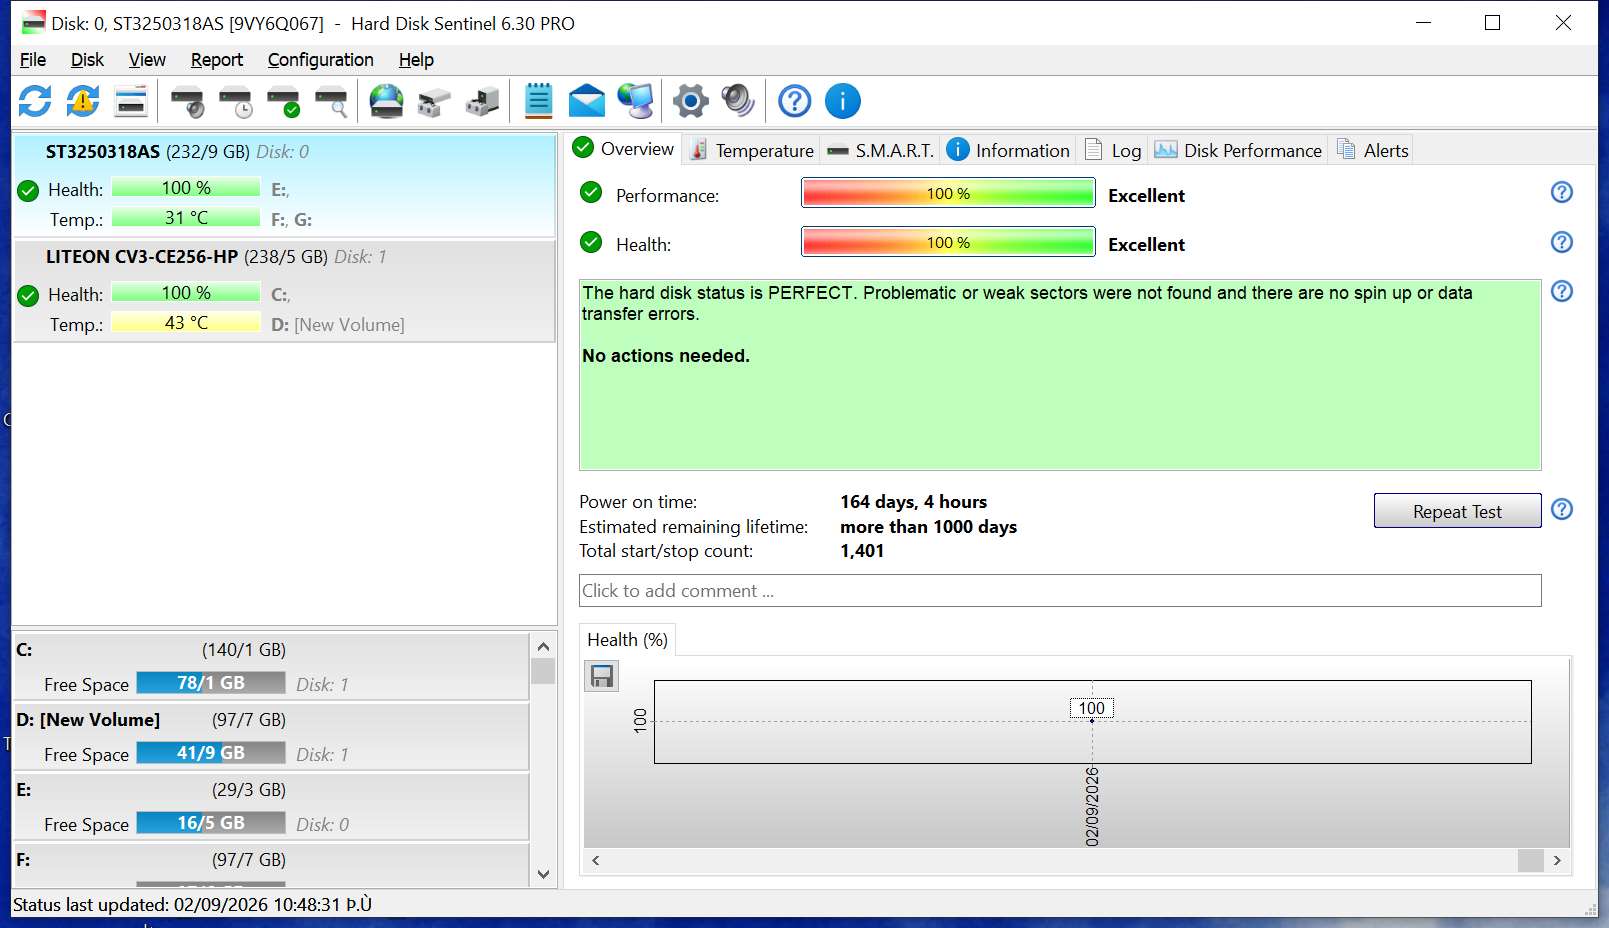
Task: Click the disk with speaker toolbar icon
Action: [187, 101]
